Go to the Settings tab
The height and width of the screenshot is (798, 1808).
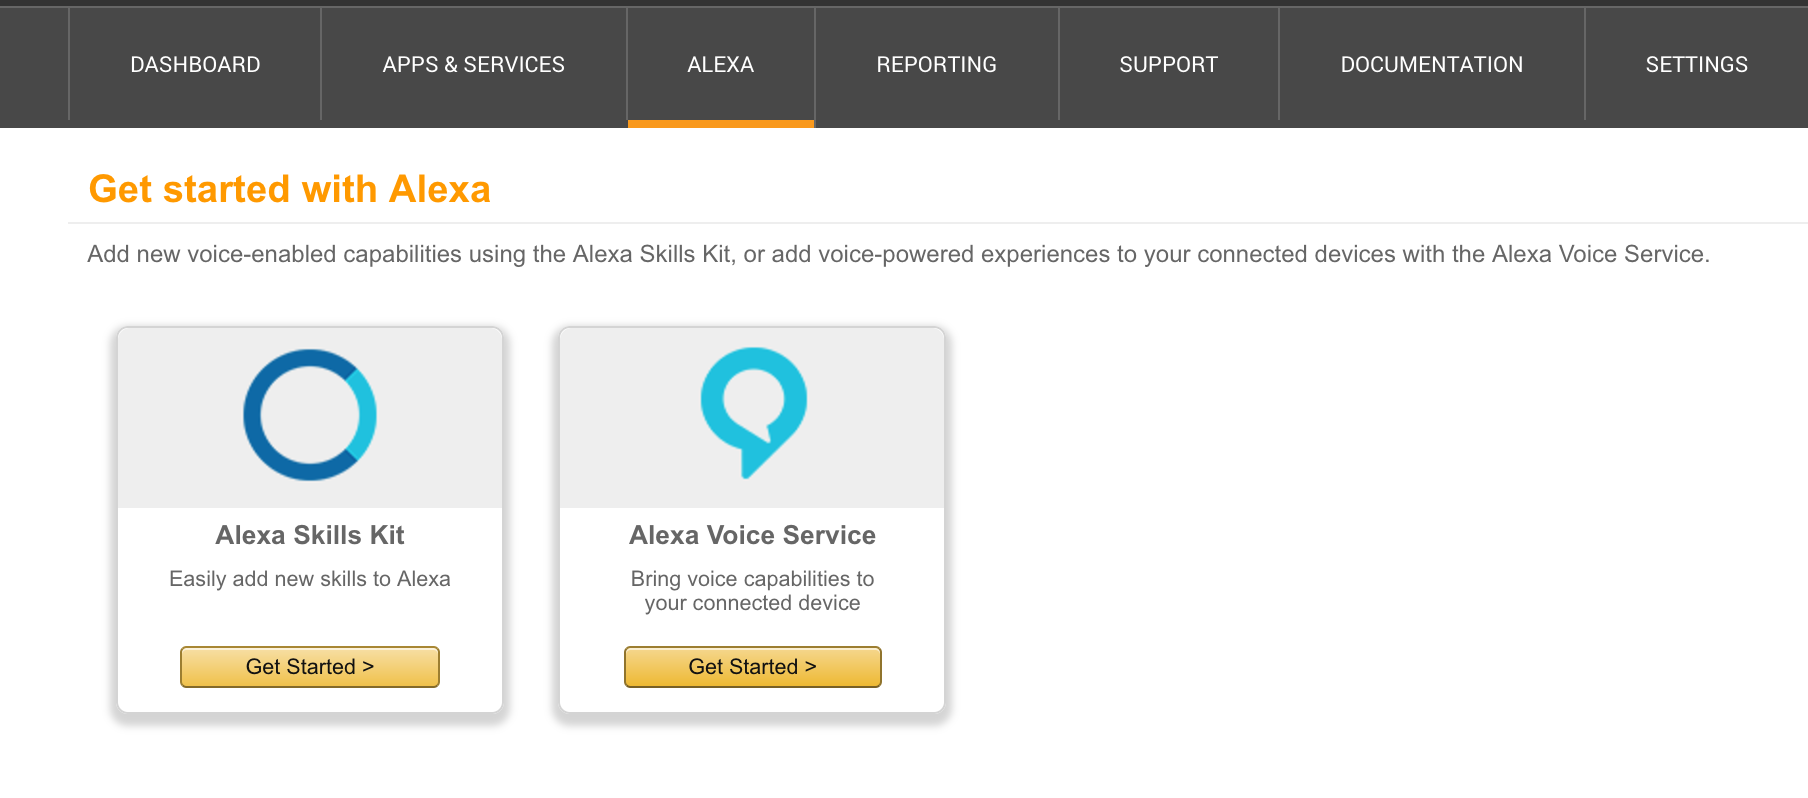point(1697,64)
